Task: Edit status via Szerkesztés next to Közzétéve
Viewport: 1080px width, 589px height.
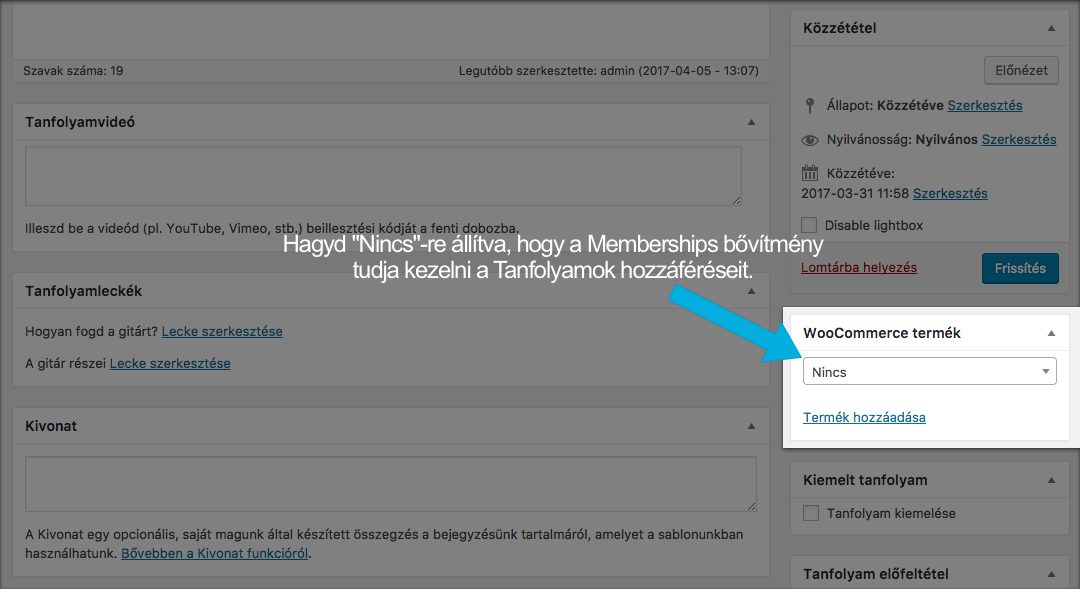Action: click(x=984, y=105)
